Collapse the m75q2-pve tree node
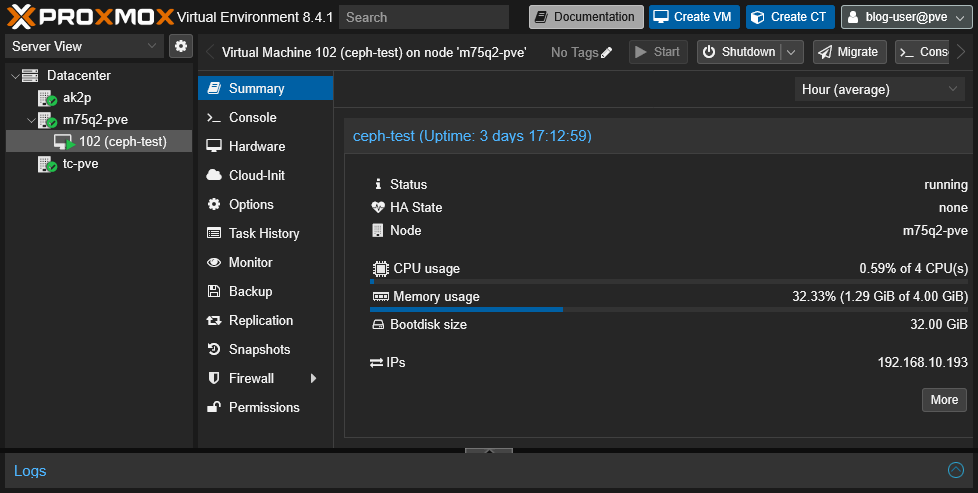The height and width of the screenshot is (493, 978). pos(32,120)
